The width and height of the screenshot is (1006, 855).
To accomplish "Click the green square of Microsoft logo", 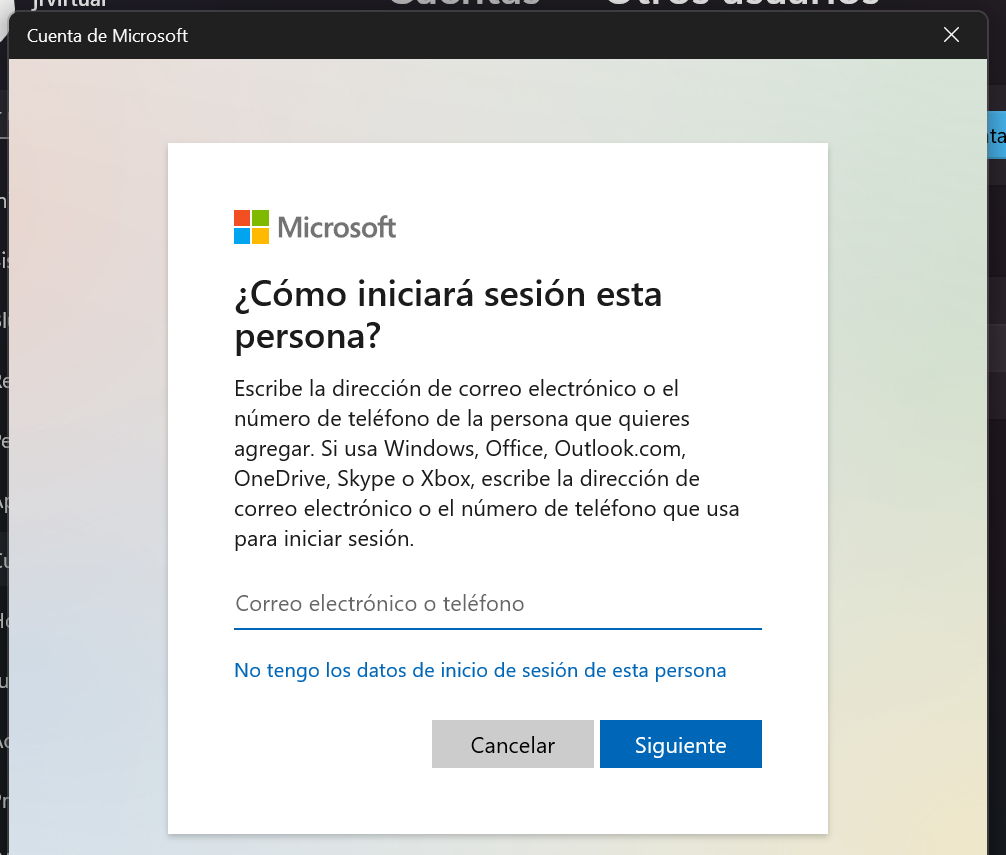I will [260, 218].
